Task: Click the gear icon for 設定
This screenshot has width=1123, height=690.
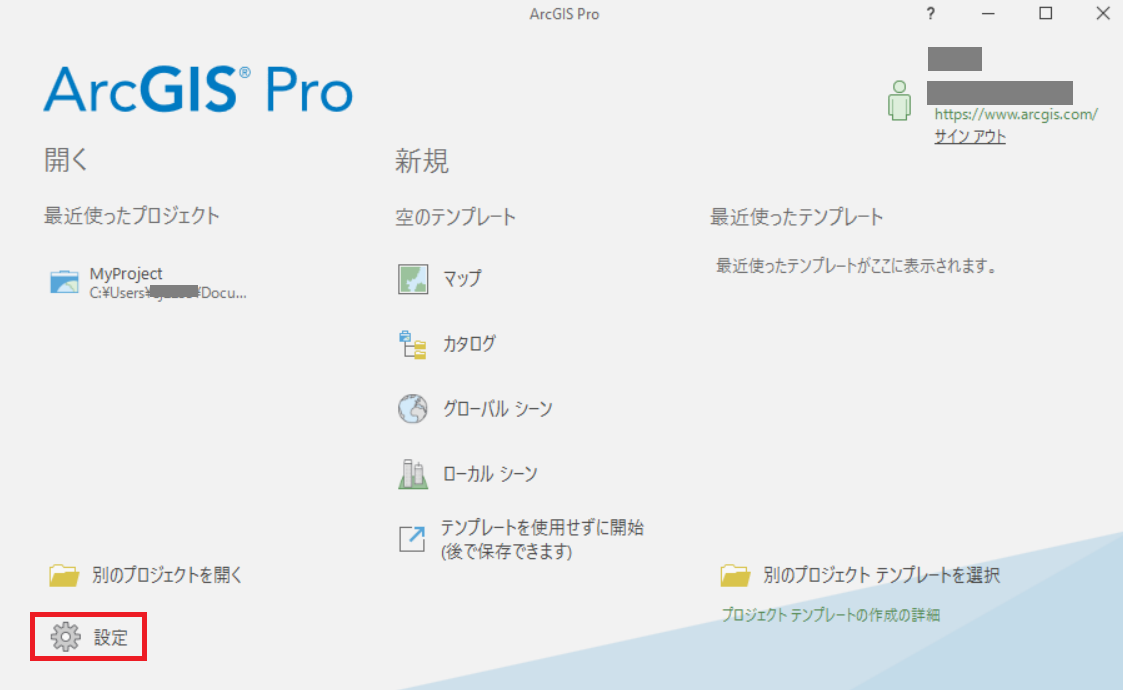Action: tap(65, 637)
